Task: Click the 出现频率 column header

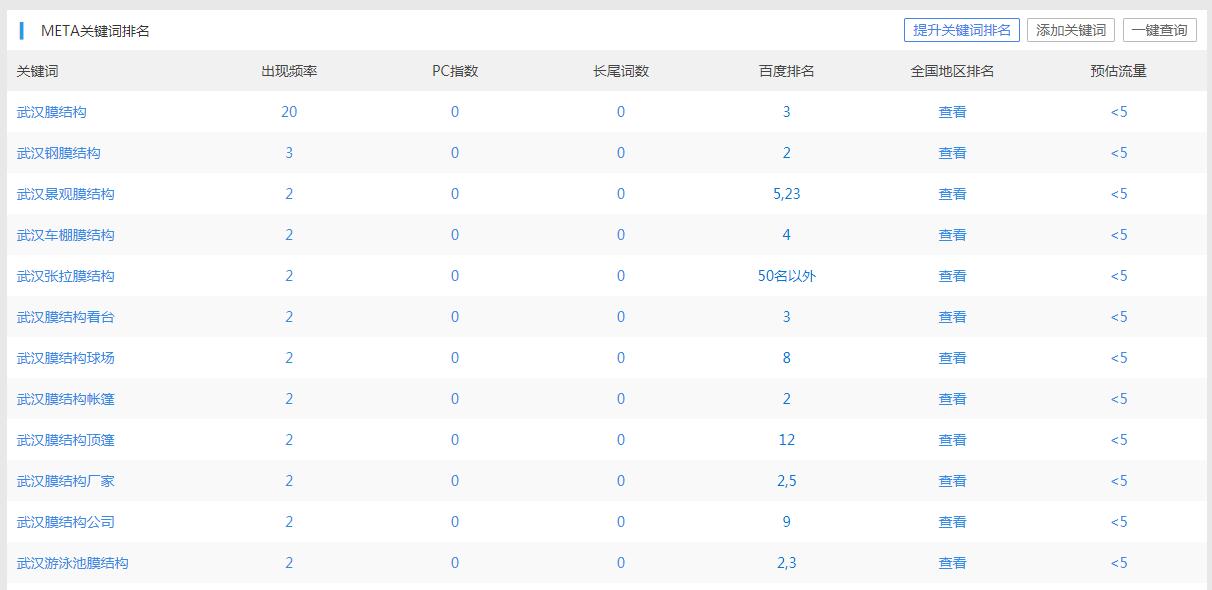Action: coord(289,71)
